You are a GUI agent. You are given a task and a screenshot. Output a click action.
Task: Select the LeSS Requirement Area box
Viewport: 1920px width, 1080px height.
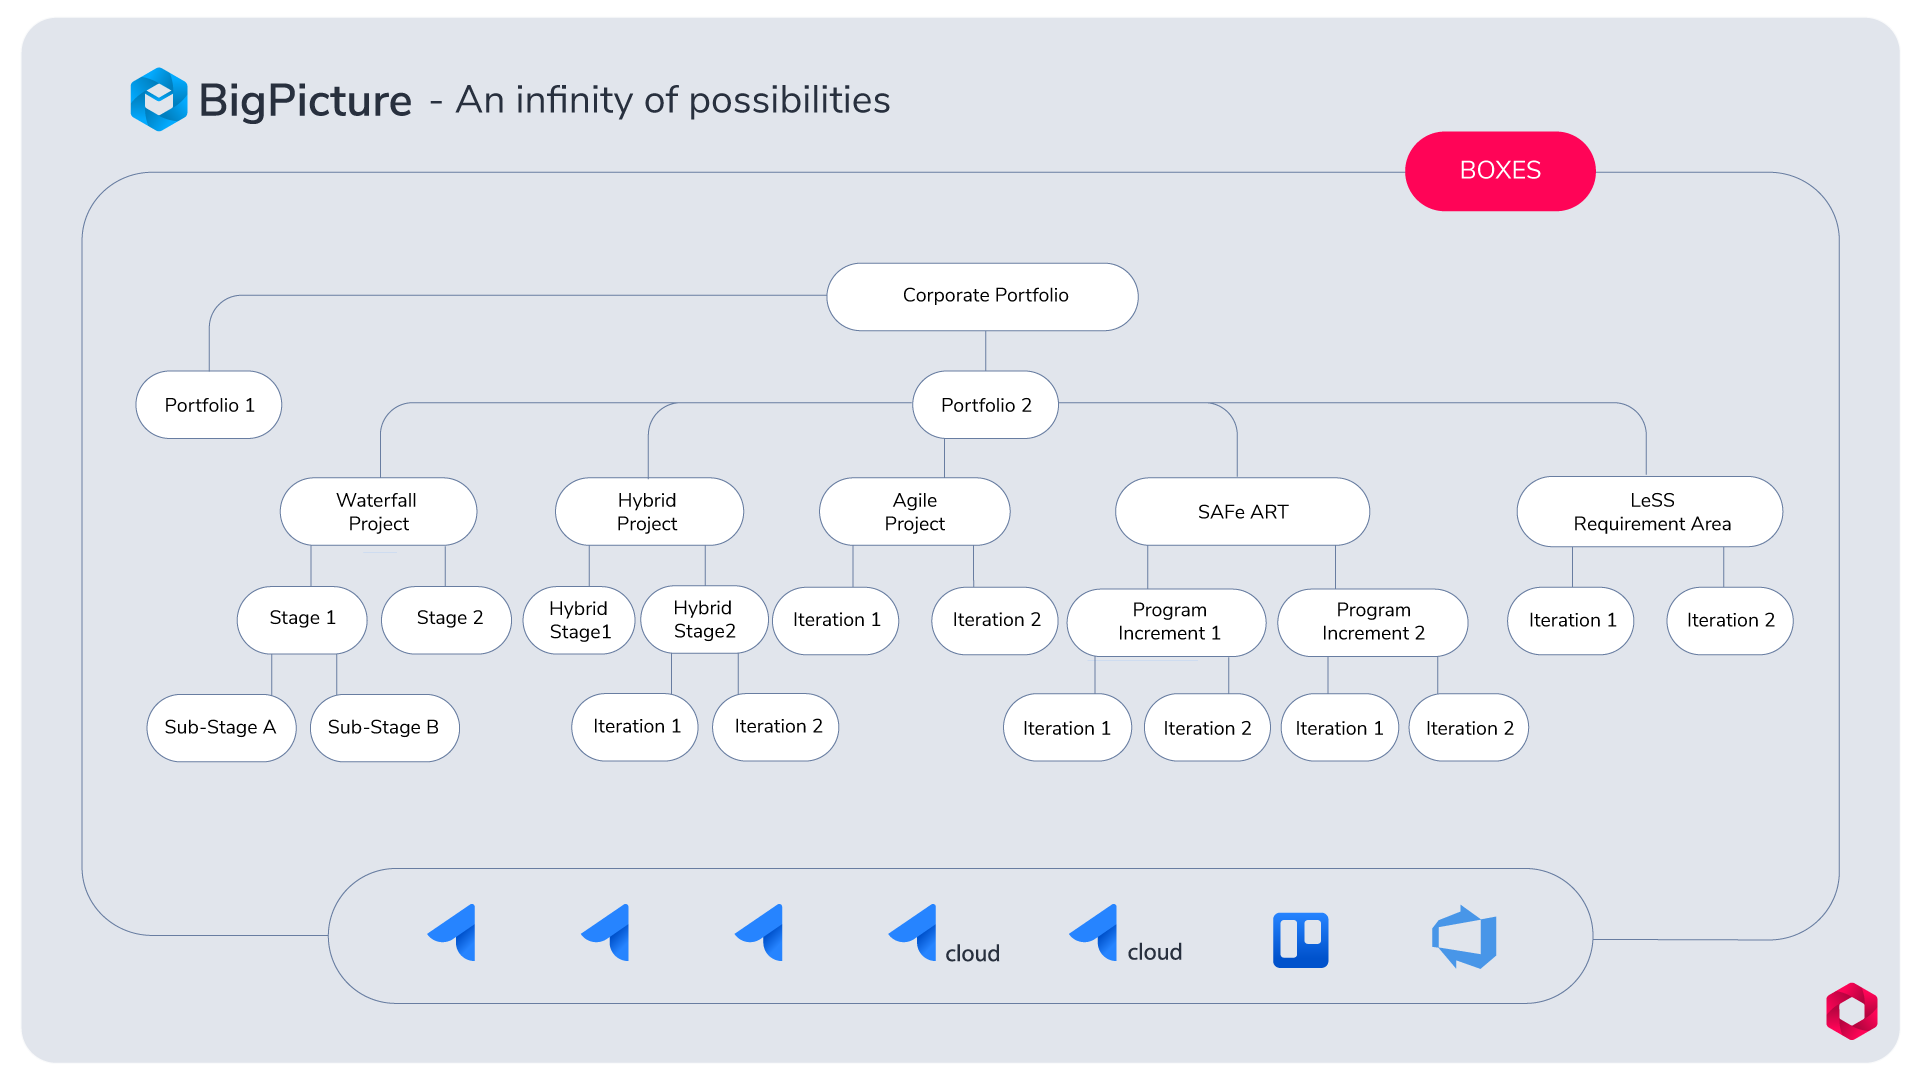click(x=1650, y=511)
